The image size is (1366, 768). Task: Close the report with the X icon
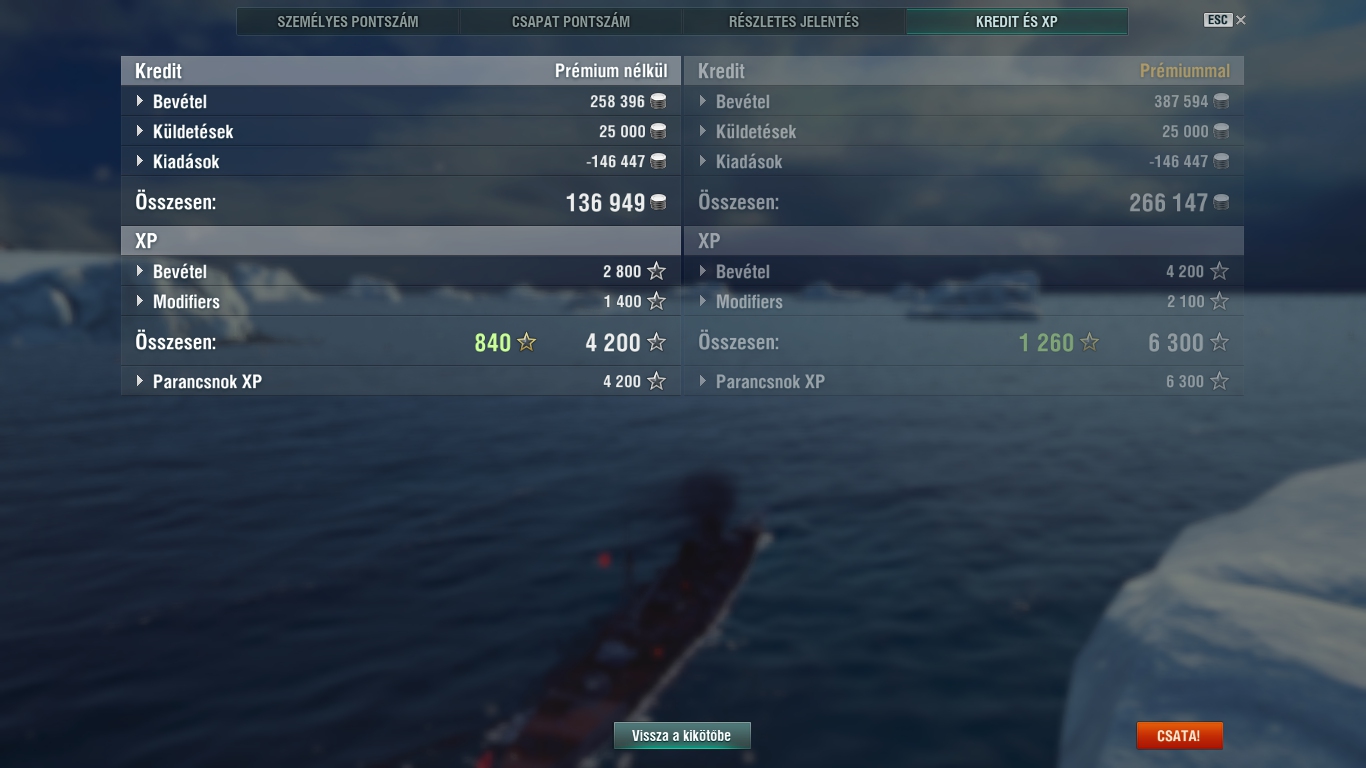[1241, 20]
